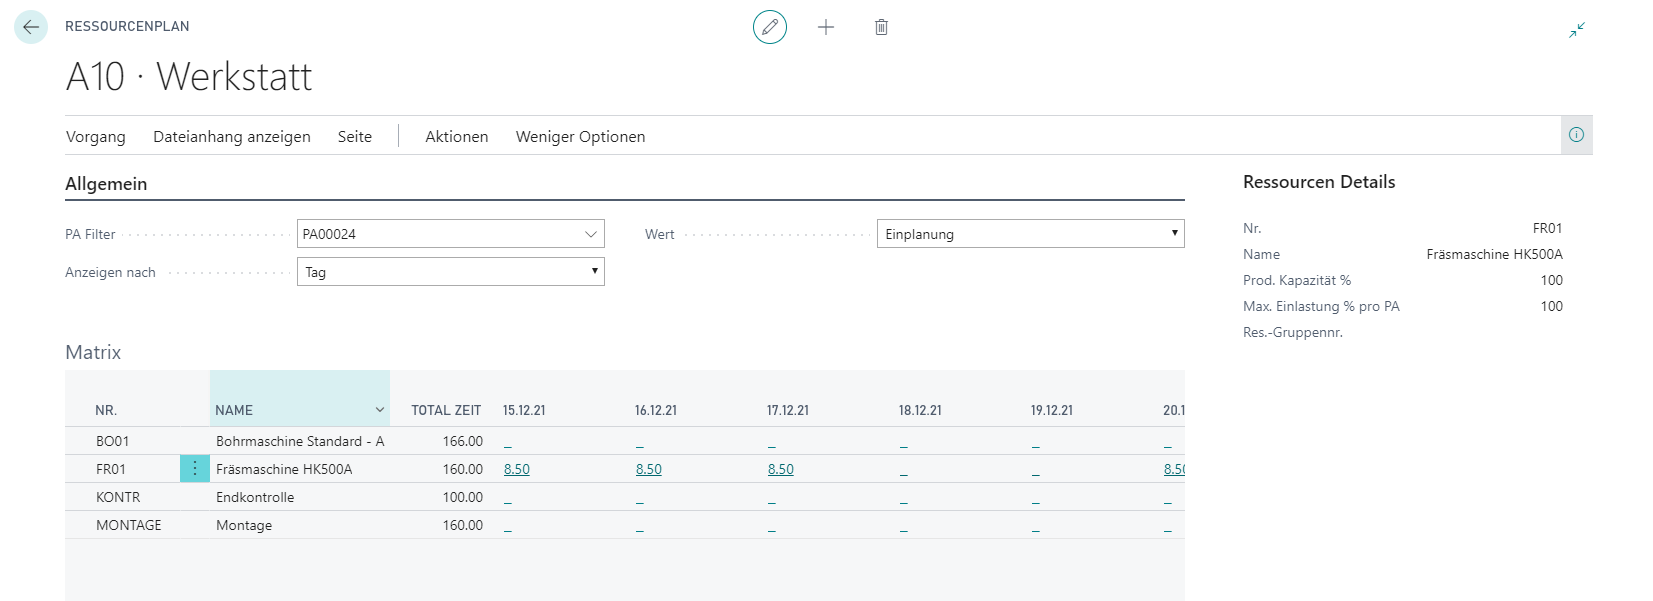
Task: Open the 8.50 value under 16.12.21
Action: [649, 469]
